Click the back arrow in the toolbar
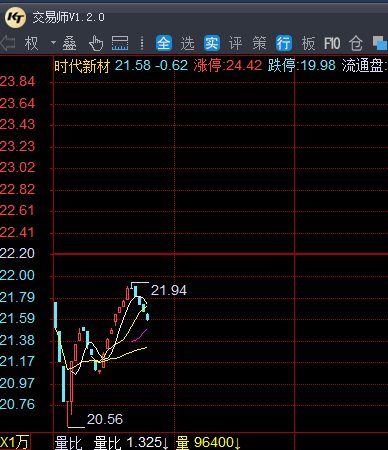Screen dimensions: 388x450 point(7,43)
